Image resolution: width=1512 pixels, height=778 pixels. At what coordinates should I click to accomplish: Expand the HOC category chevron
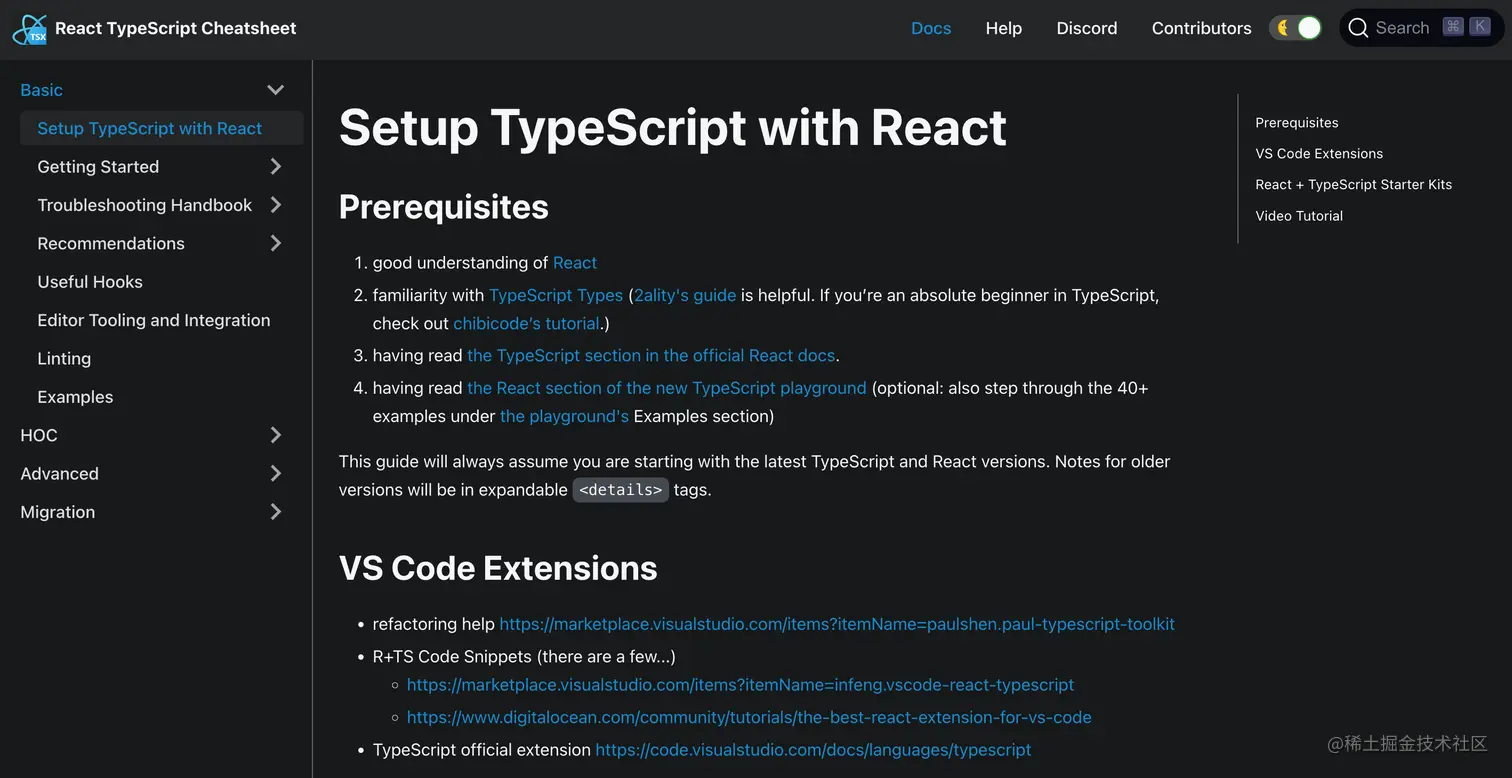[x=276, y=435]
